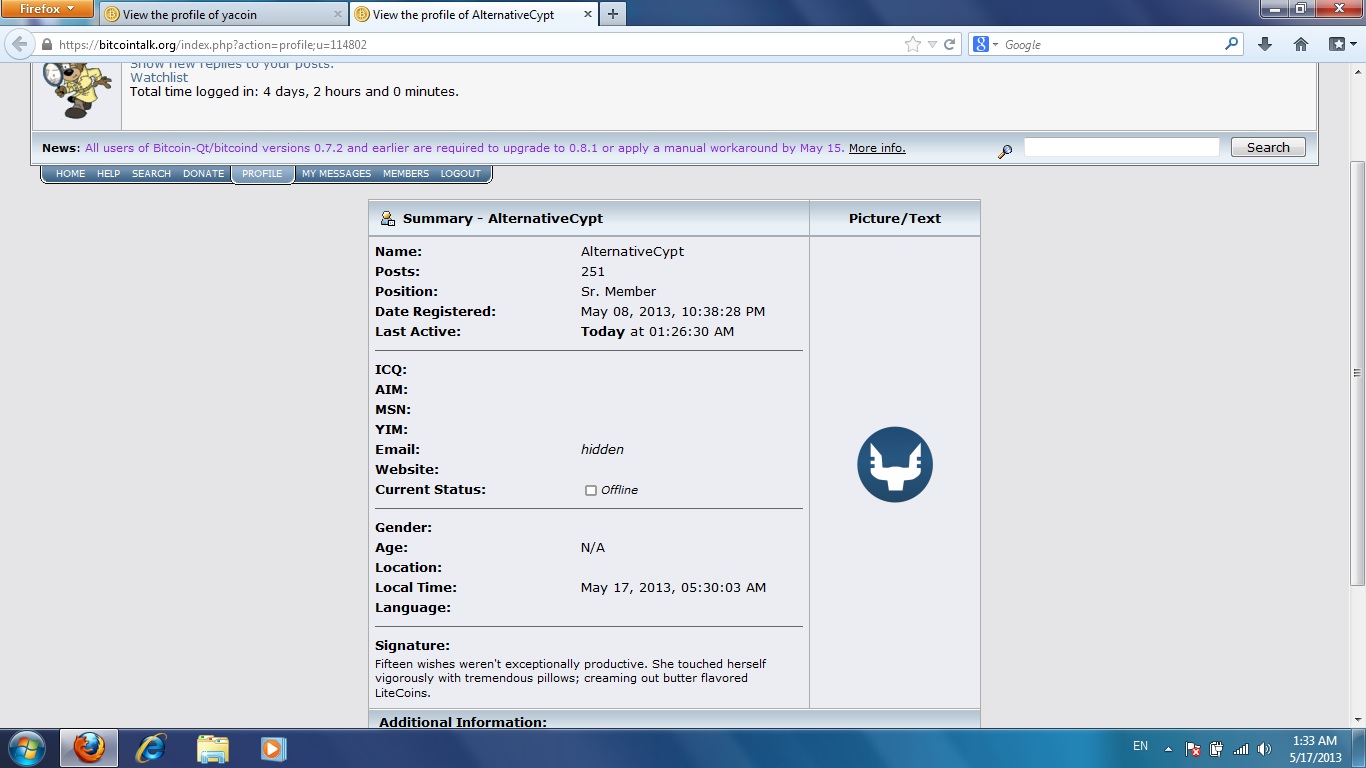Click local time 'May 17, 2013, 05:30:03 AM'
Screen dimensions: 1366x768
click(673, 588)
